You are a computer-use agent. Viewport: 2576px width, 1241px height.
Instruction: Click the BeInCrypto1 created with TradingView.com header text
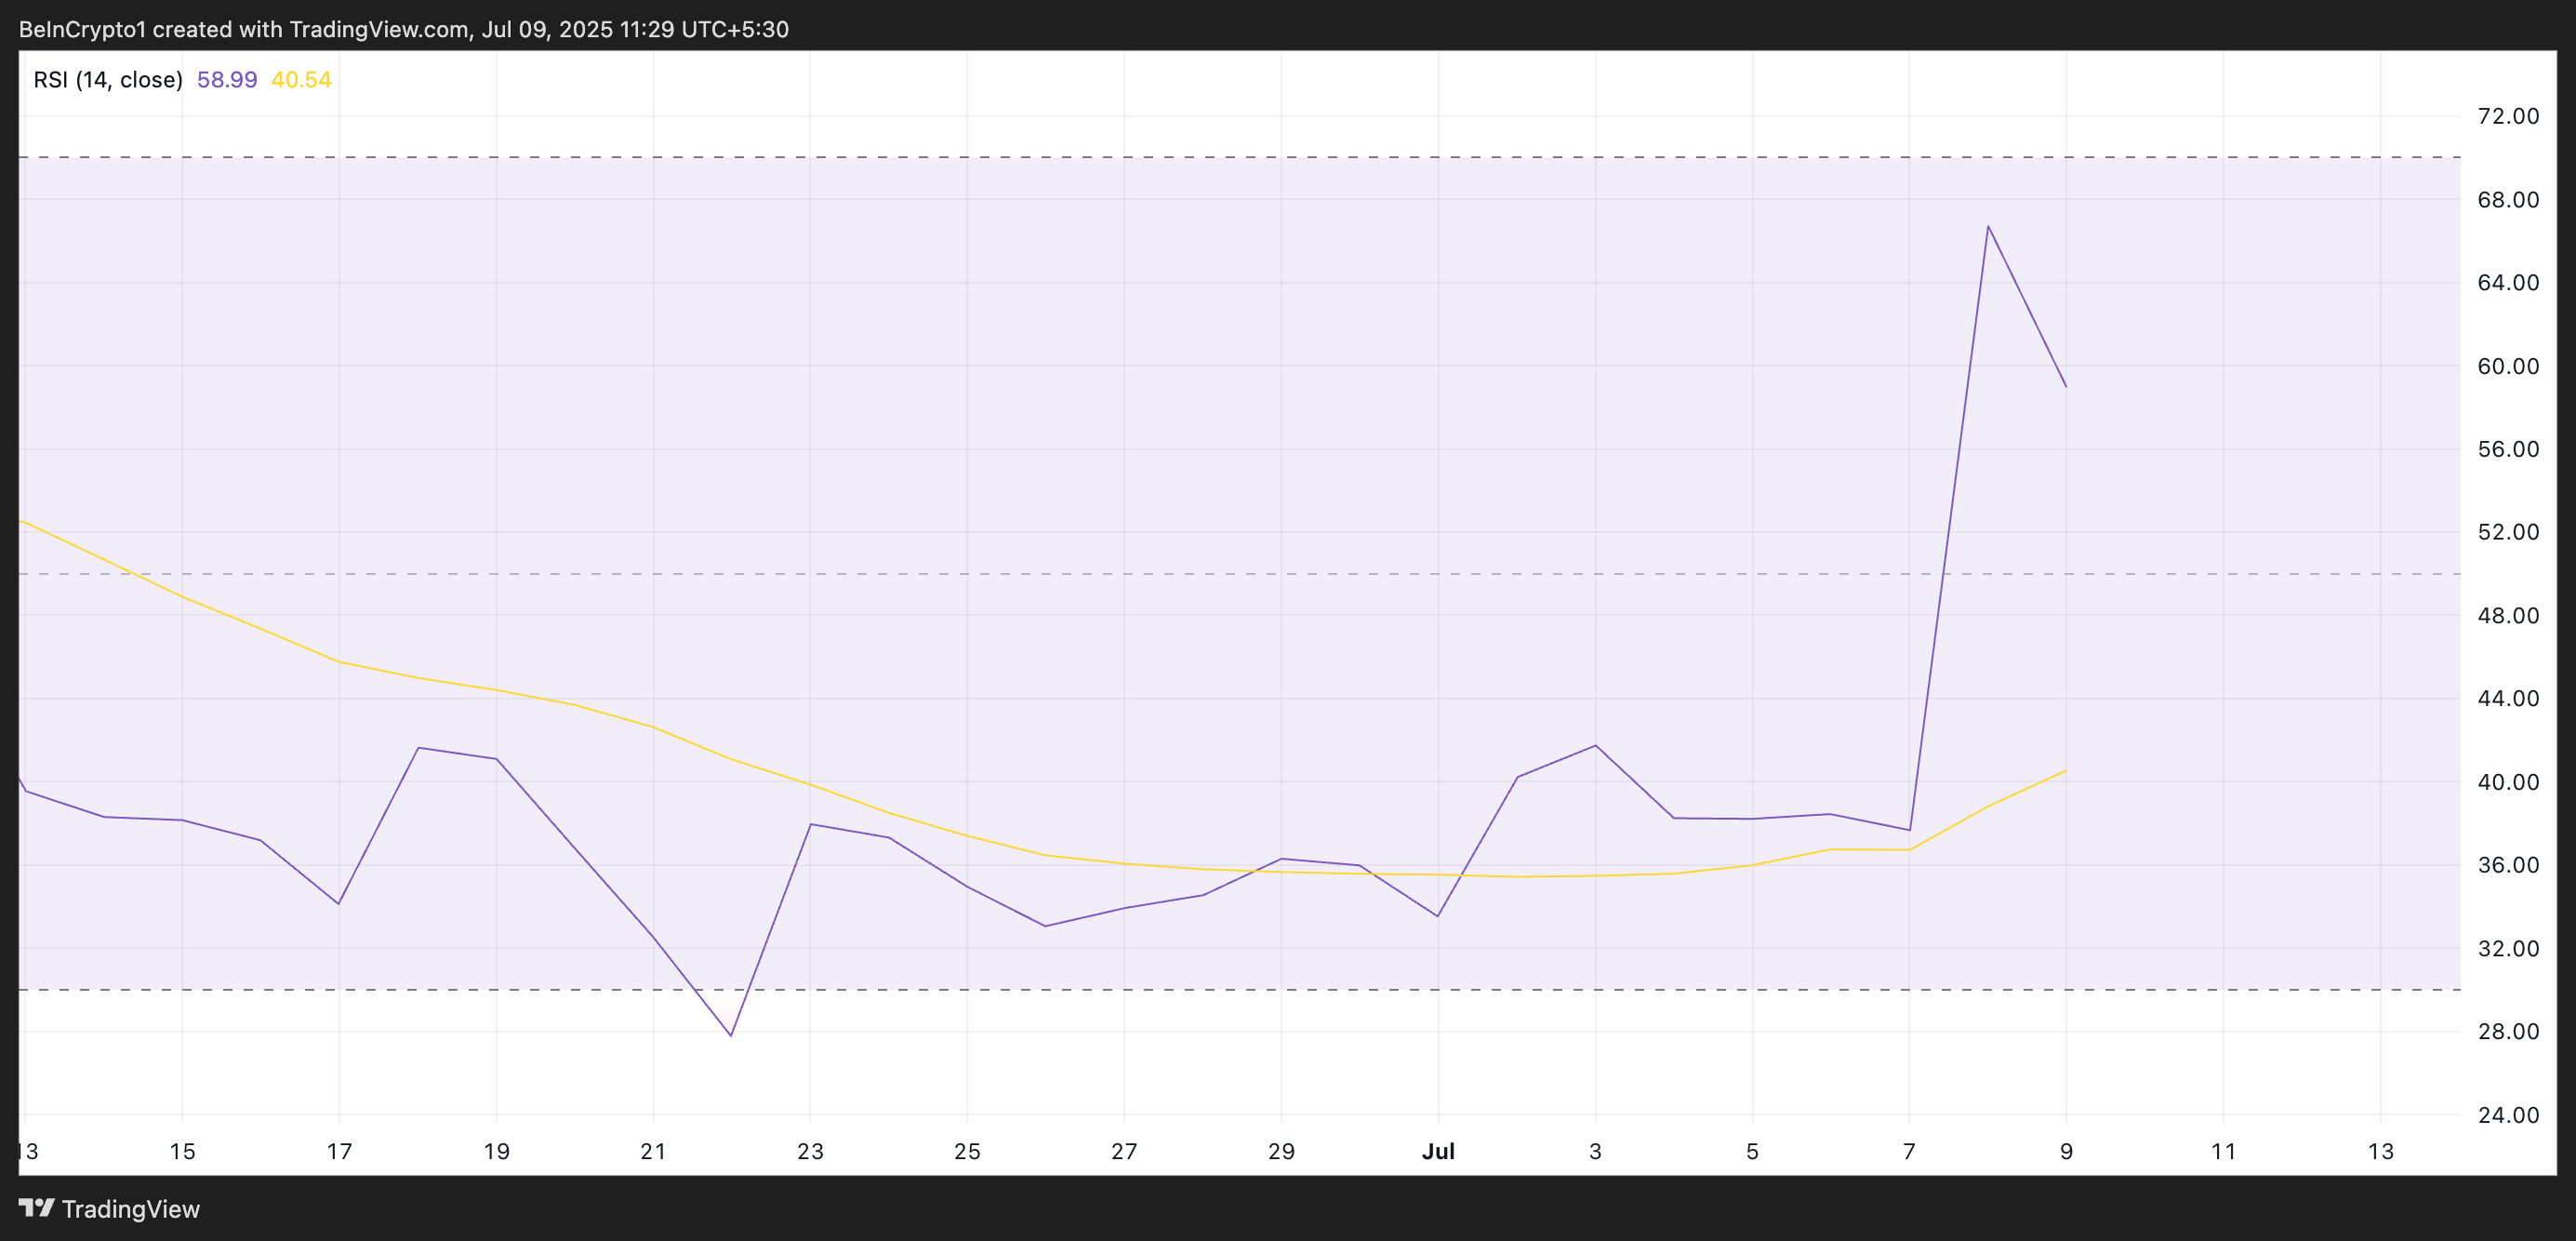click(404, 29)
